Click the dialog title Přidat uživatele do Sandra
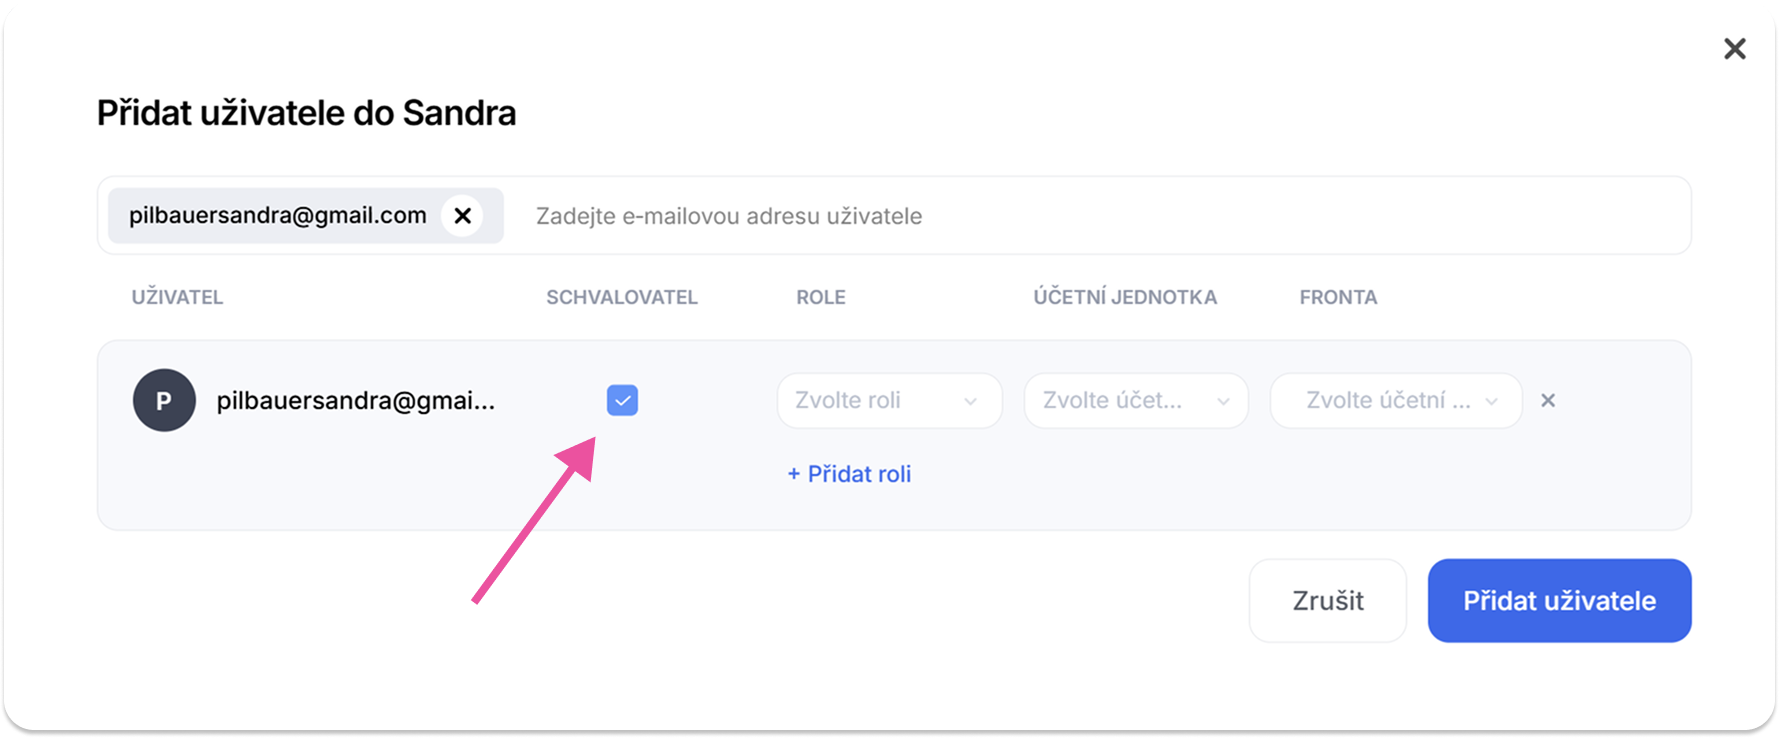This screenshot has height=738, width=1779. [x=306, y=113]
